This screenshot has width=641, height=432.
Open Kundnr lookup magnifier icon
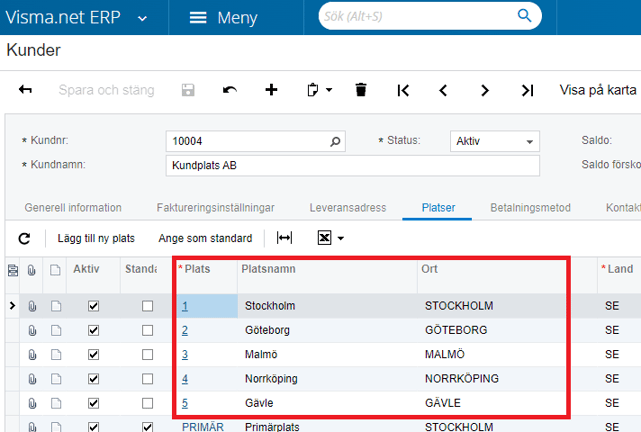click(x=335, y=141)
